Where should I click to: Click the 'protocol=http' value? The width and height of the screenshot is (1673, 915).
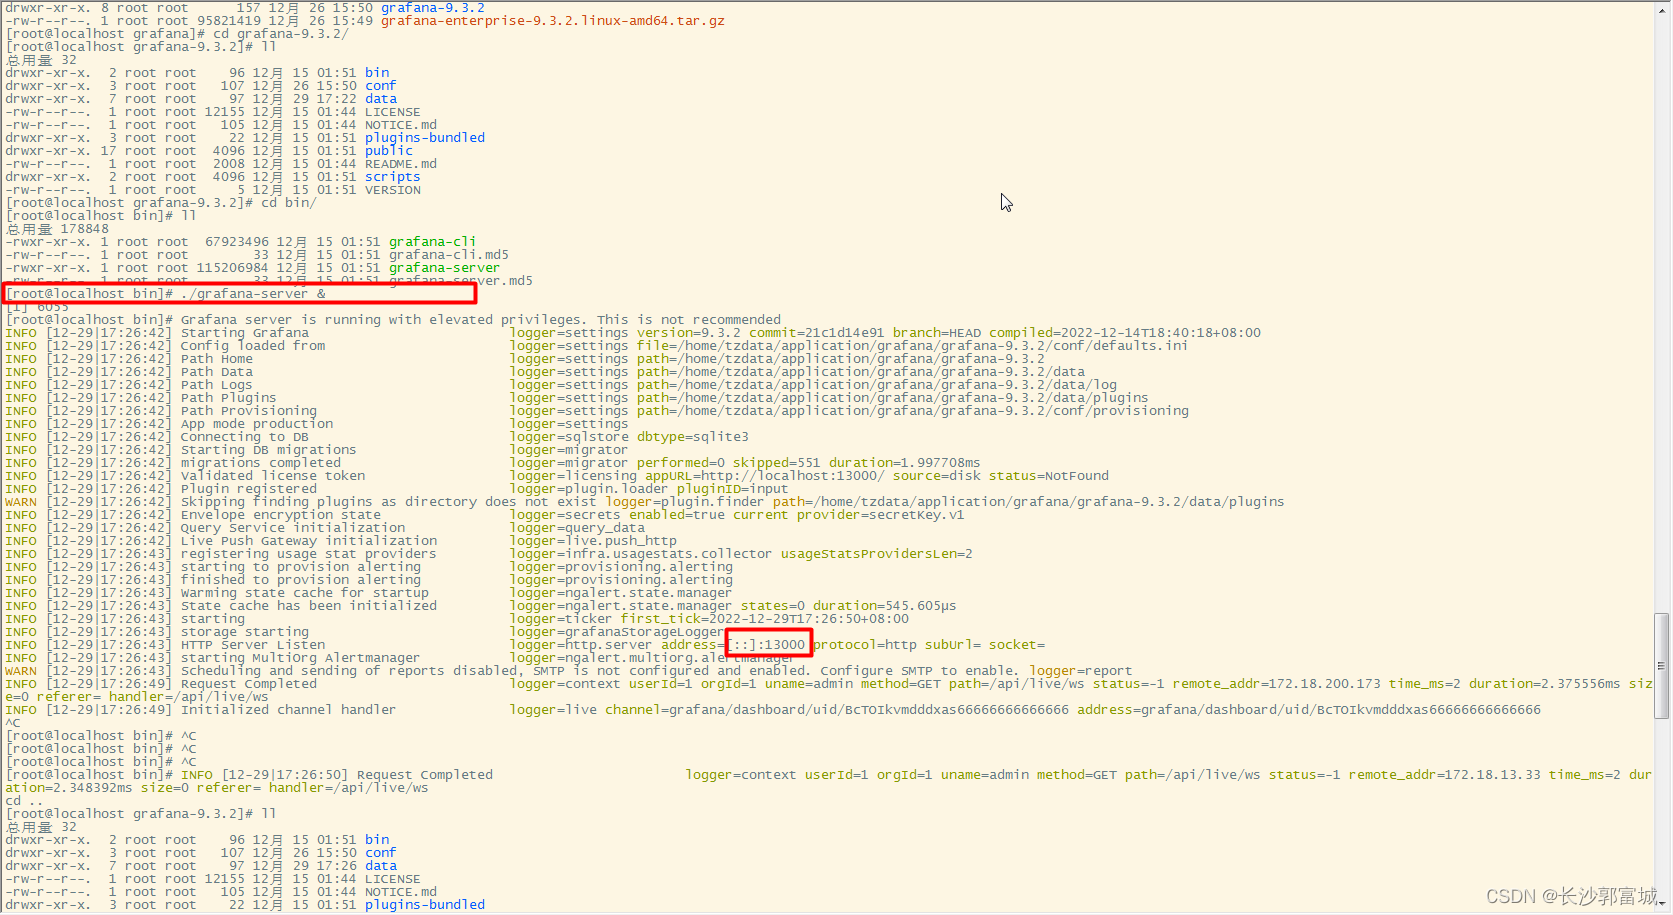coord(865,645)
